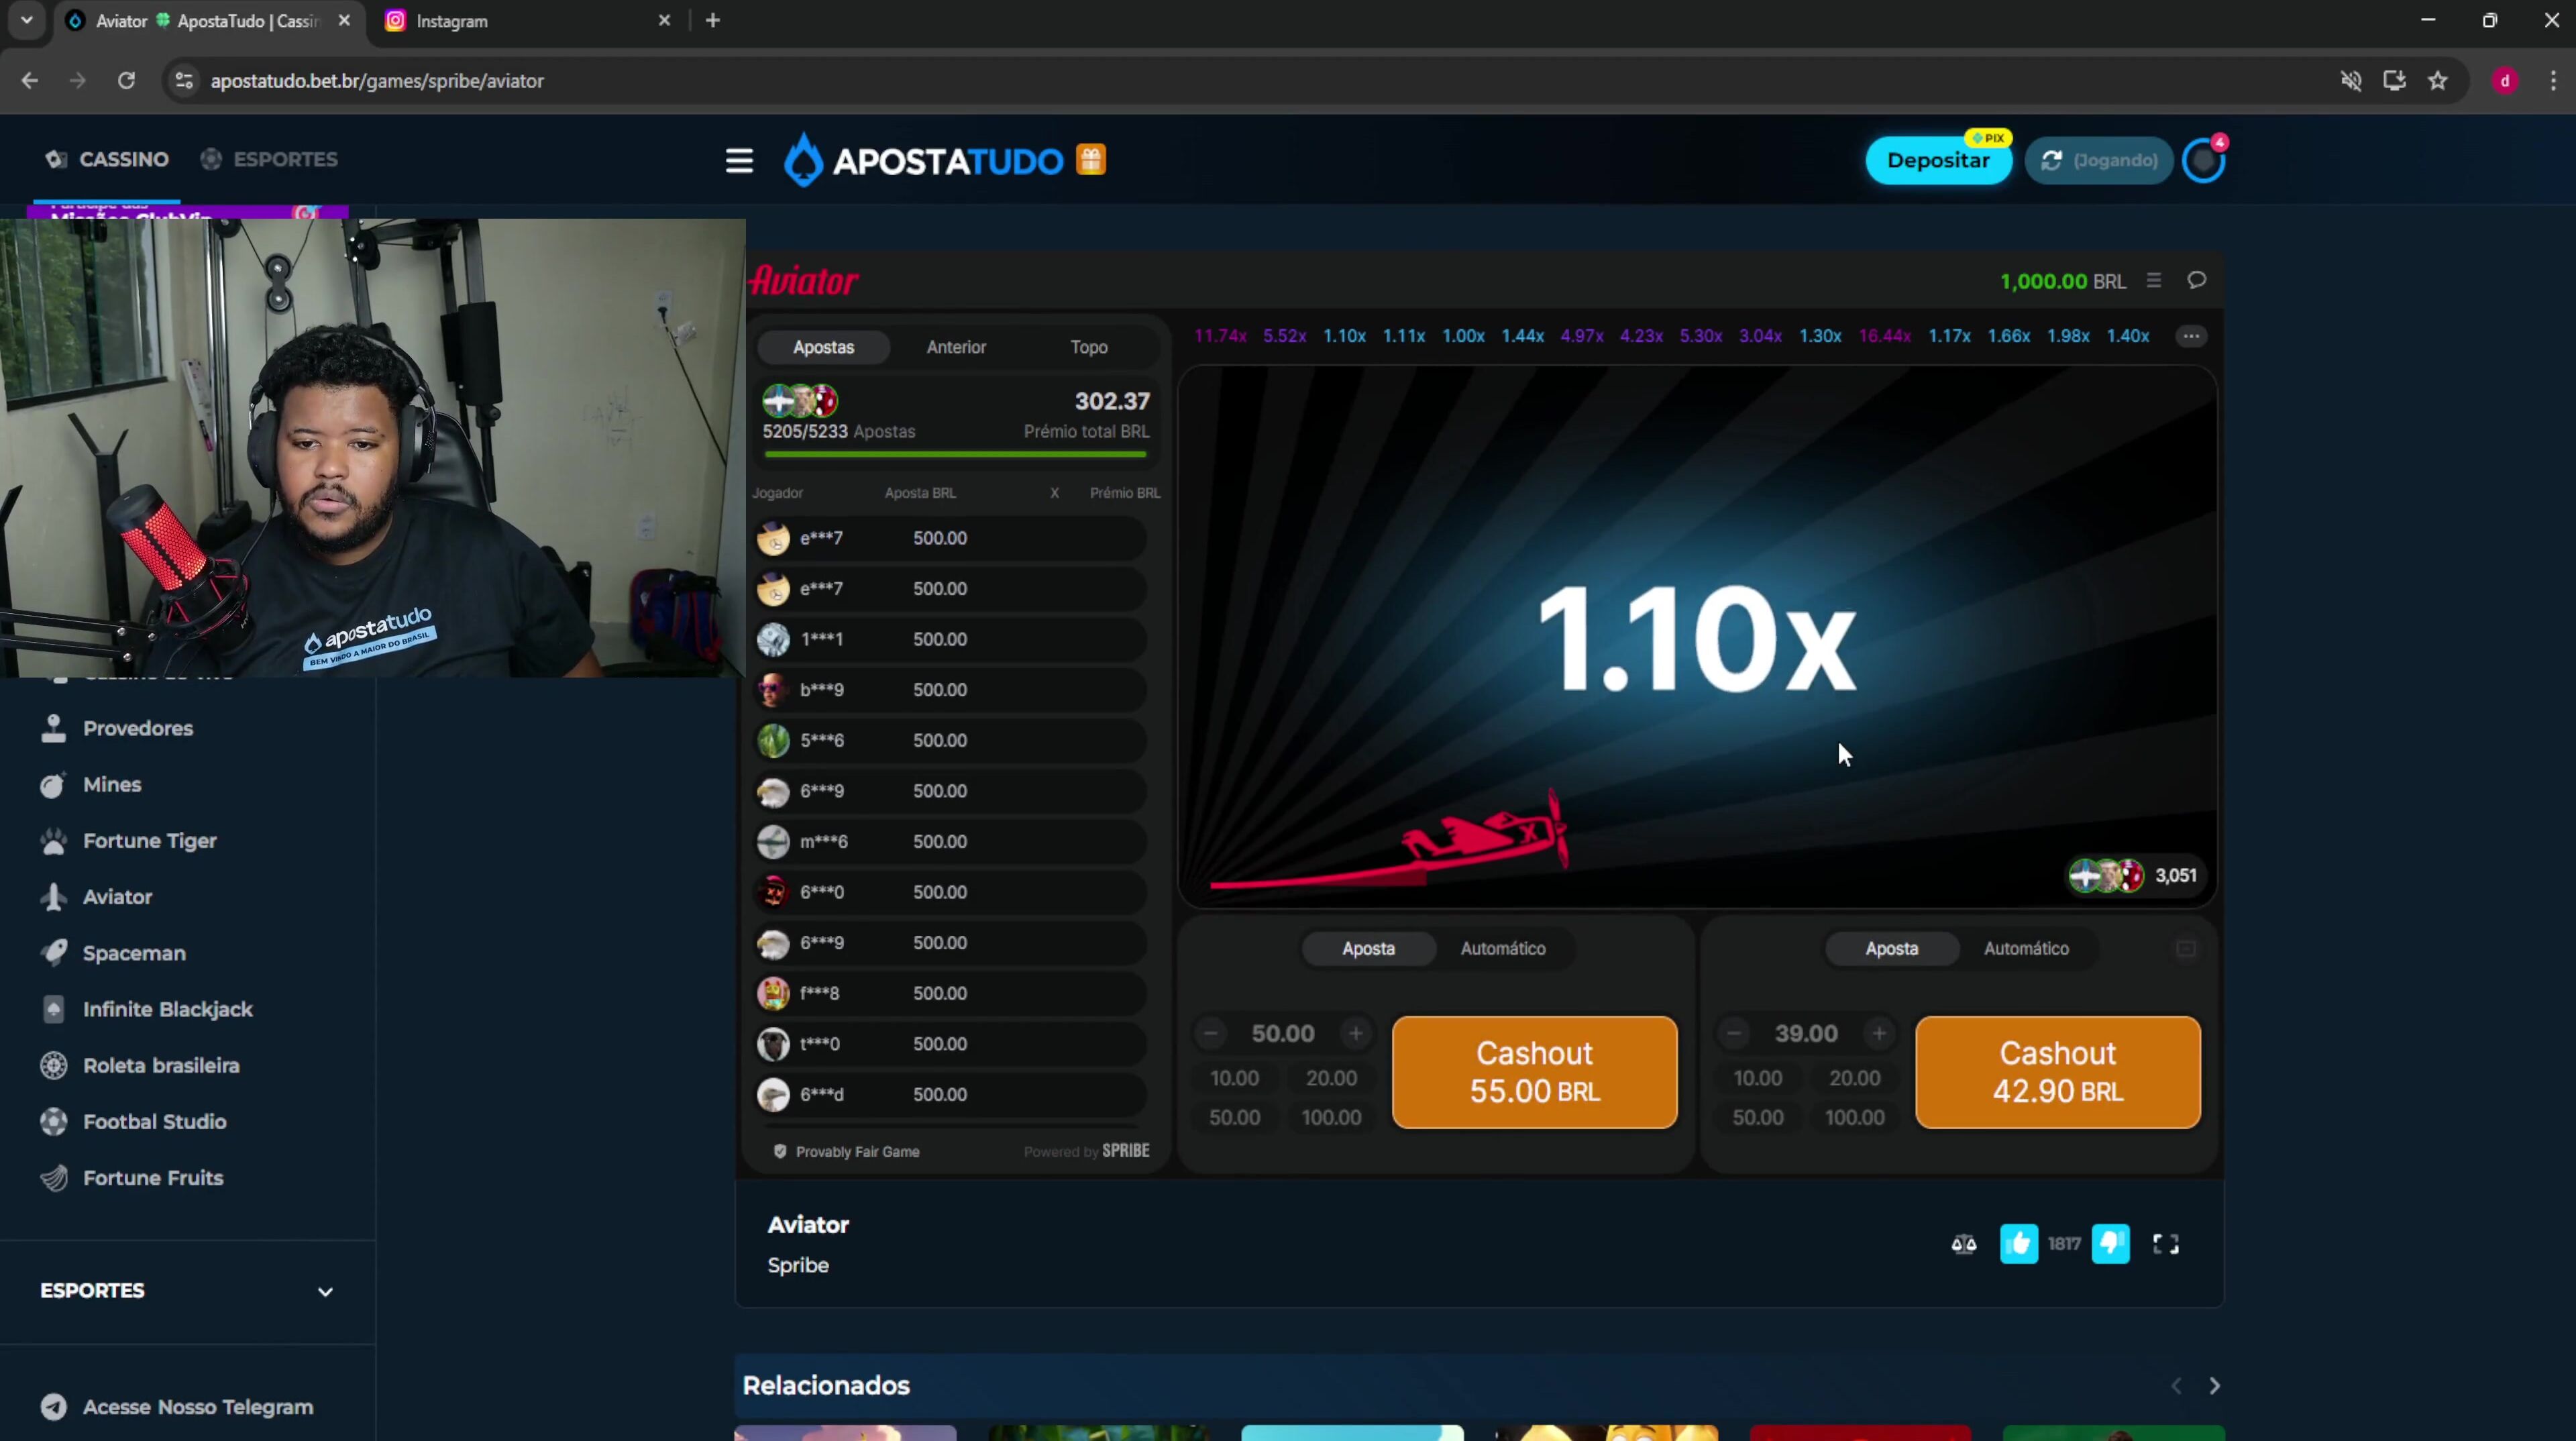Show round history with the three-dots button
This screenshot has width=2576, height=1441.
pyautogui.click(x=2191, y=336)
